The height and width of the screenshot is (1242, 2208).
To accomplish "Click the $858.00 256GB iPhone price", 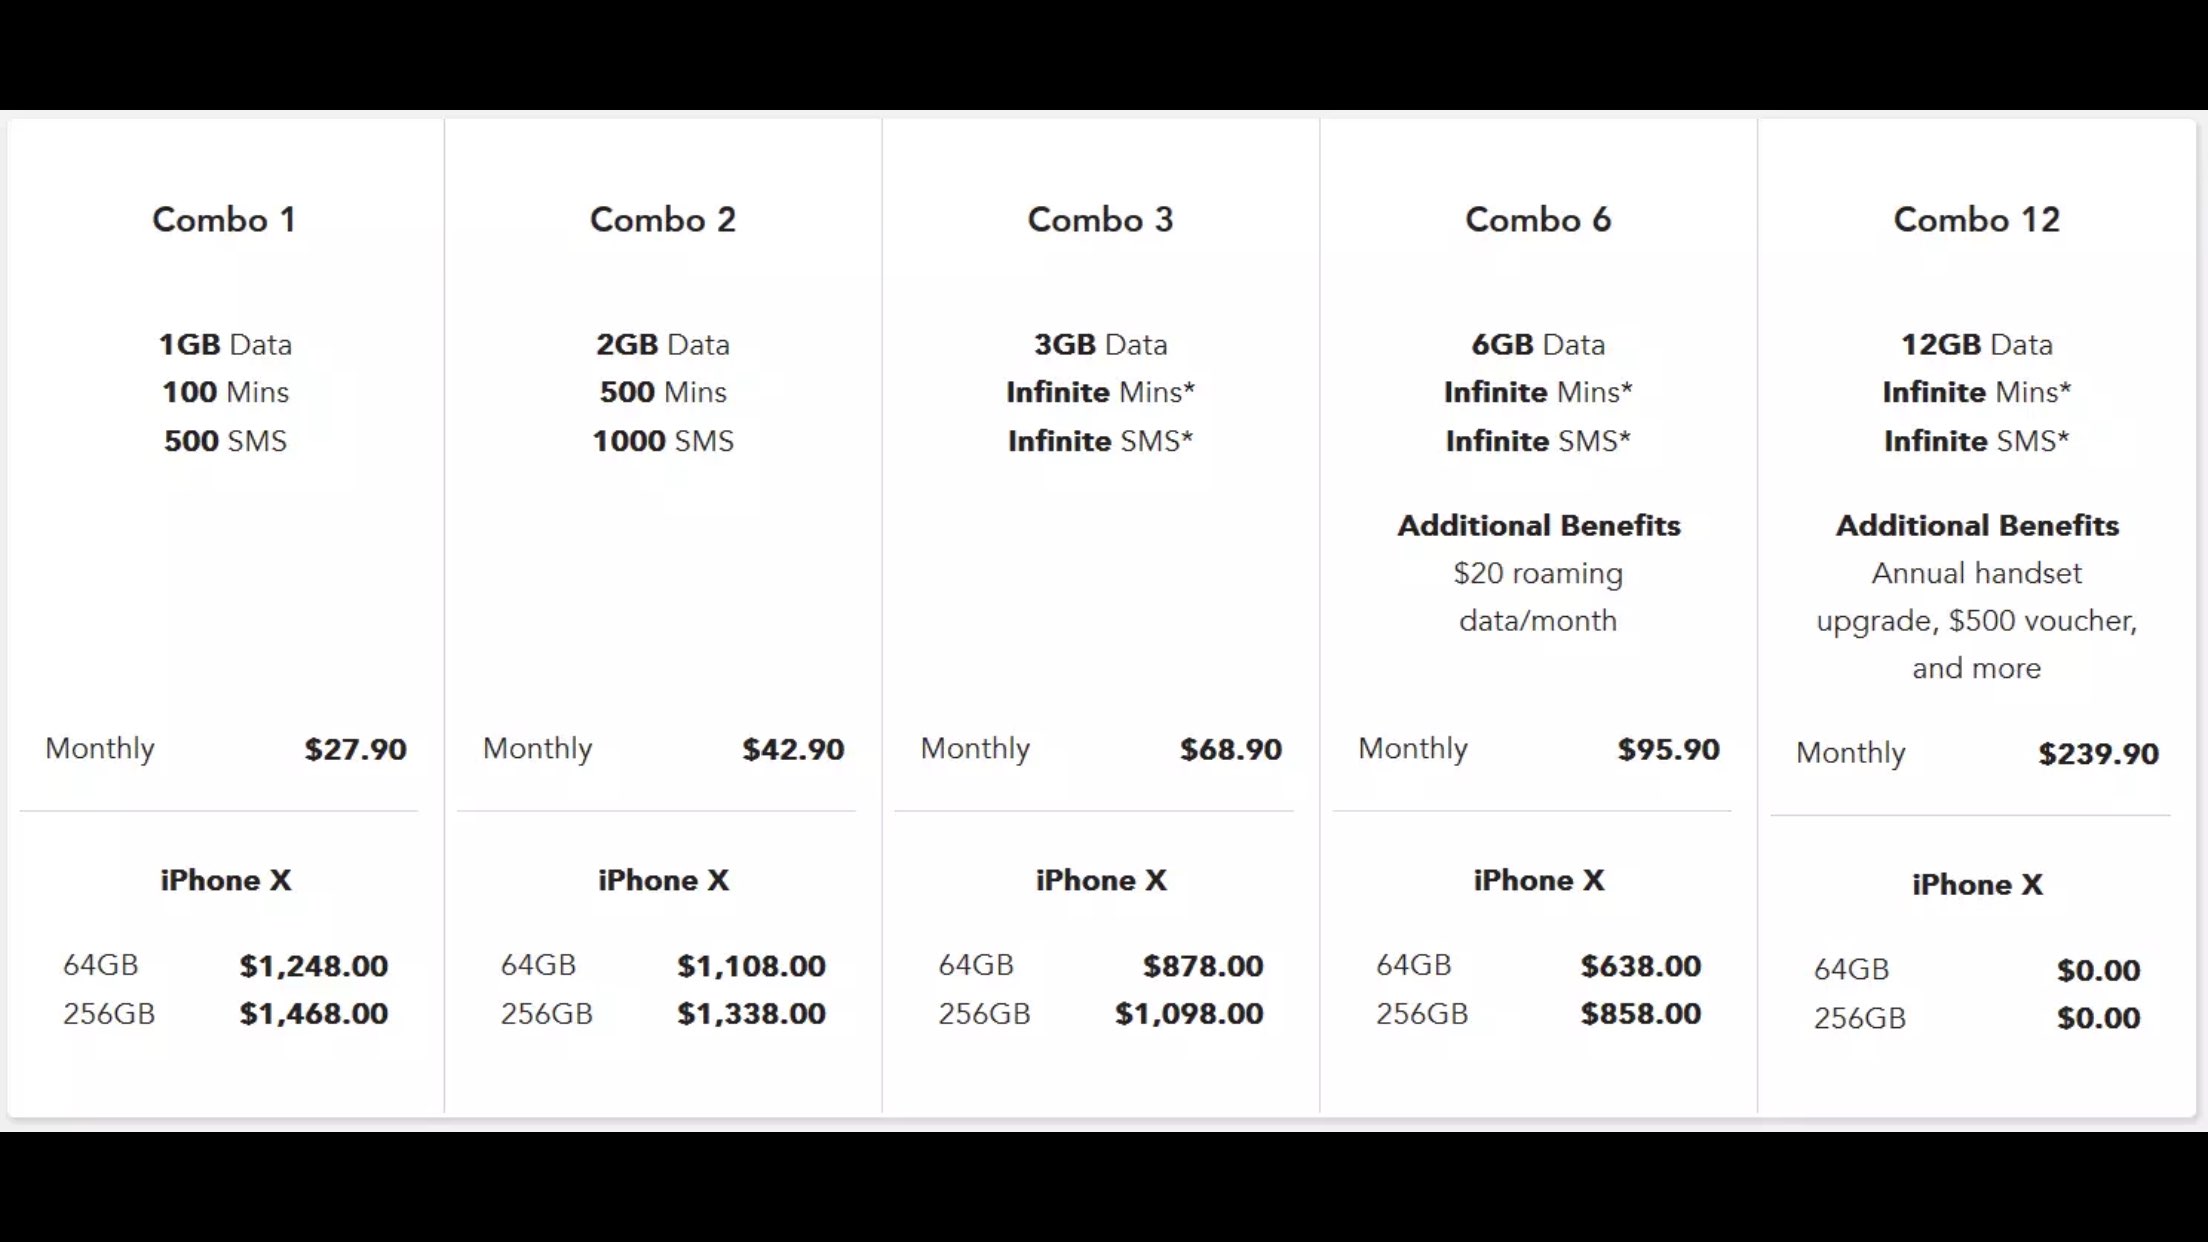I will click(x=1640, y=1014).
